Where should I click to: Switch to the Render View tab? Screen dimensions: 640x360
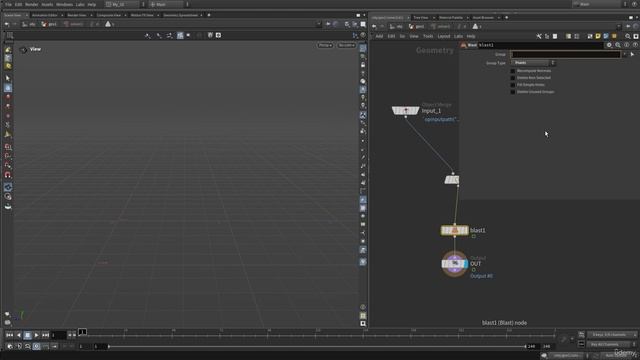(77, 15)
